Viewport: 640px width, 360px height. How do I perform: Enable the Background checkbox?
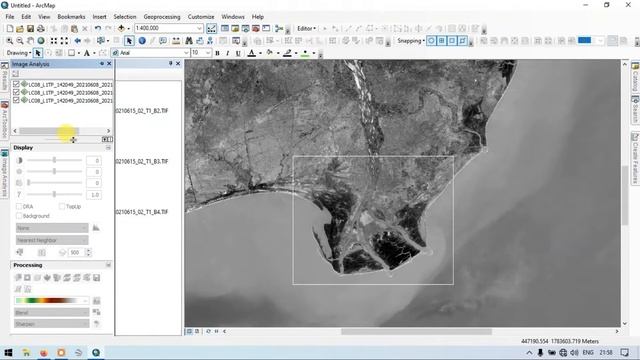point(19,216)
